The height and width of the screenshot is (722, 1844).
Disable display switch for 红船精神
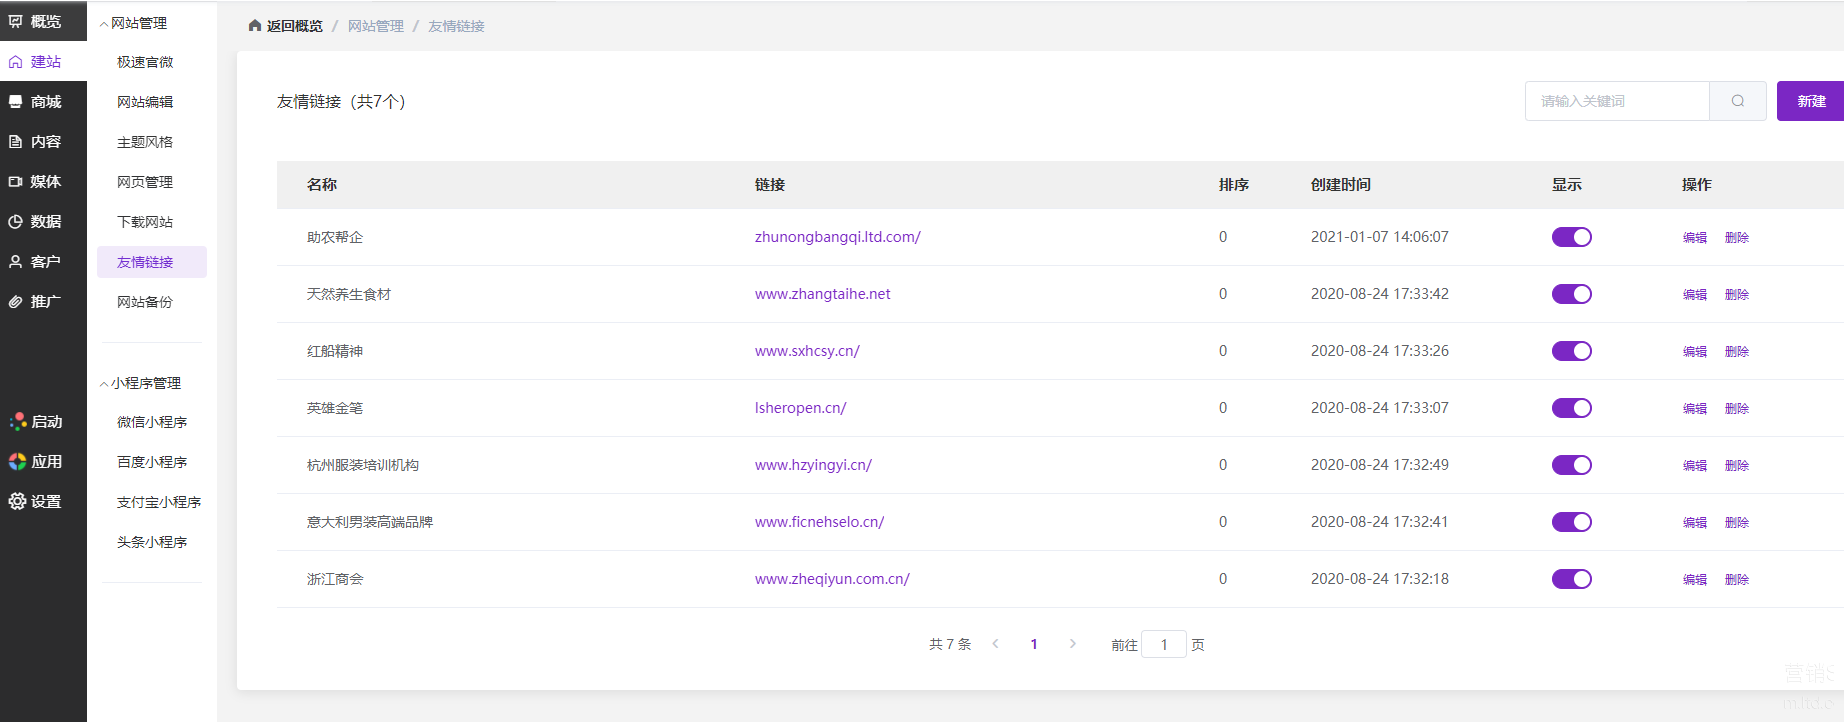click(1571, 351)
